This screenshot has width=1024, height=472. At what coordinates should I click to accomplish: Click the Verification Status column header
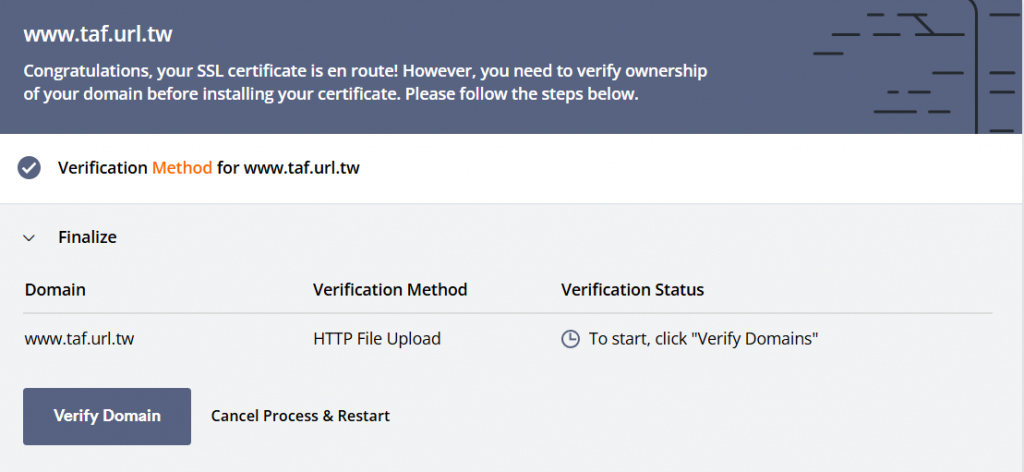pyautogui.click(x=632, y=290)
